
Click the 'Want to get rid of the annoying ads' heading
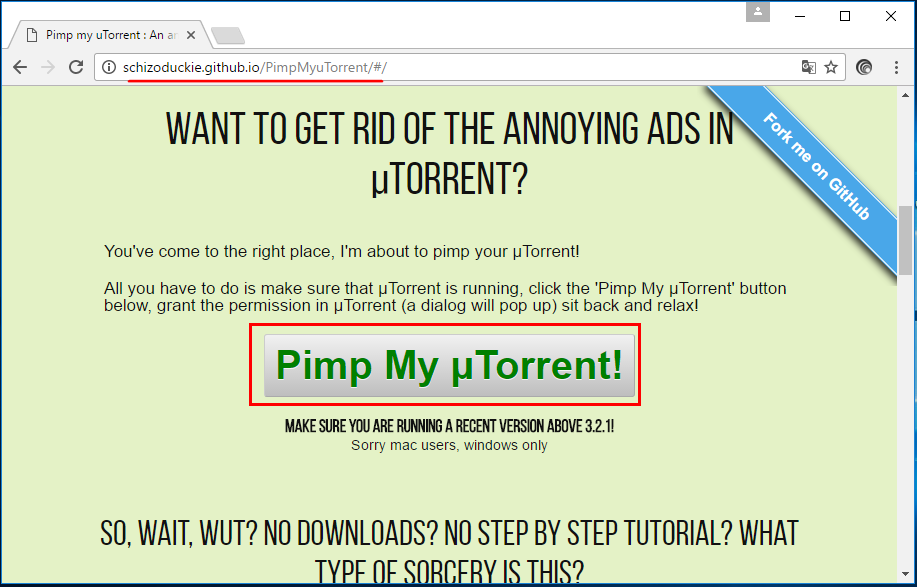coord(449,153)
